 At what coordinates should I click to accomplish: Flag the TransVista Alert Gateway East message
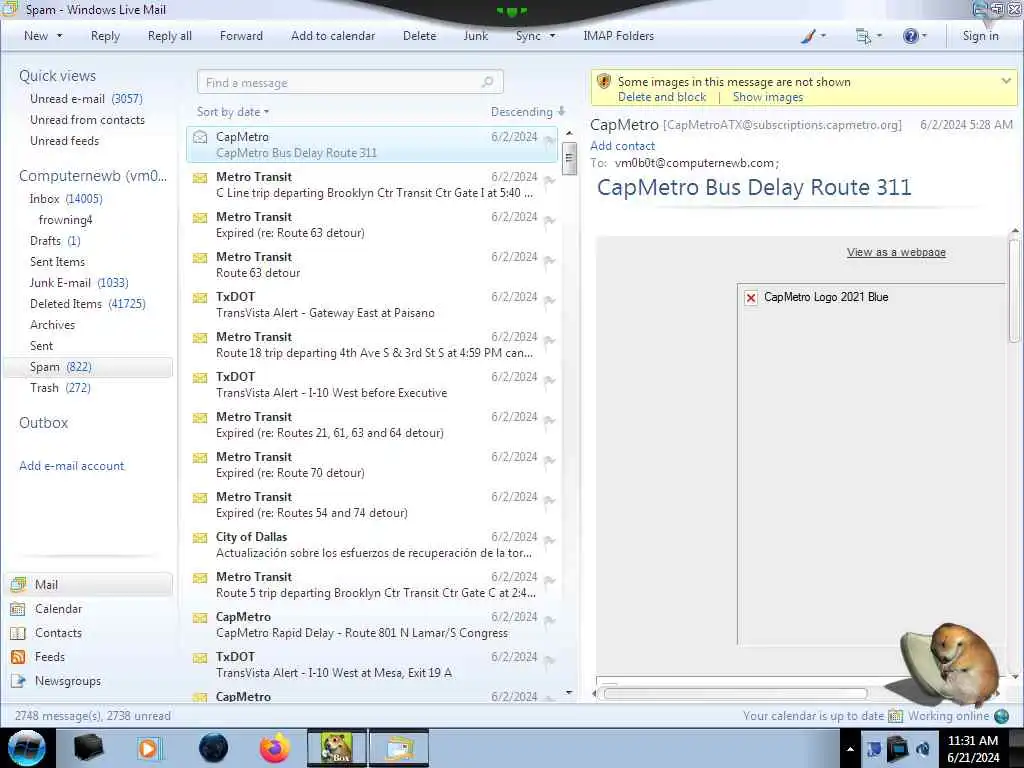[550, 300]
